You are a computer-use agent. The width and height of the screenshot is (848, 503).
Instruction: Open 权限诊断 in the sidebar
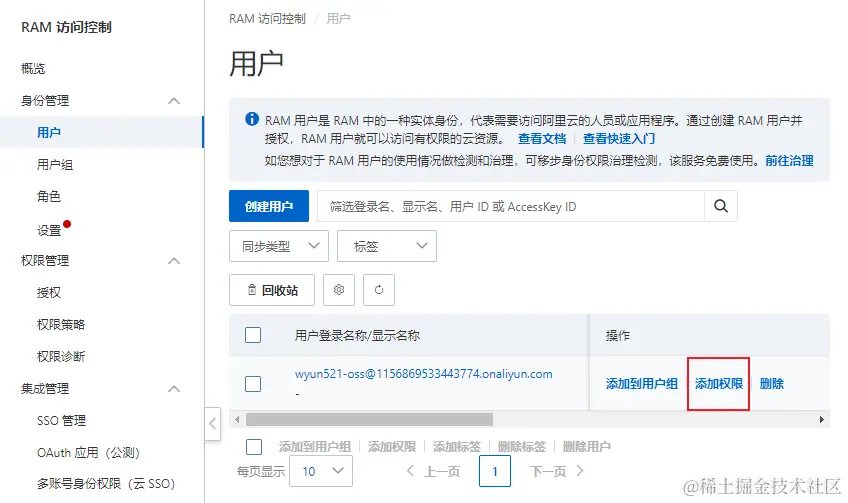click(x=61, y=356)
